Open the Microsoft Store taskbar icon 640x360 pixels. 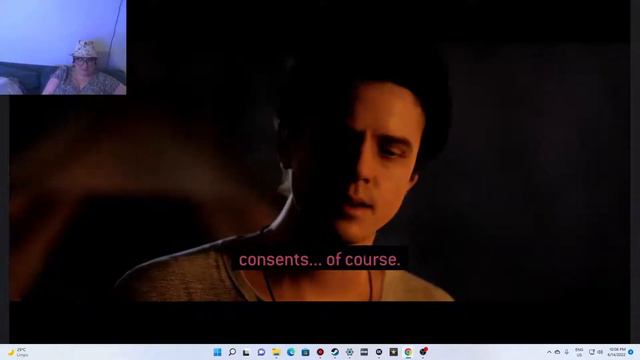click(305, 352)
